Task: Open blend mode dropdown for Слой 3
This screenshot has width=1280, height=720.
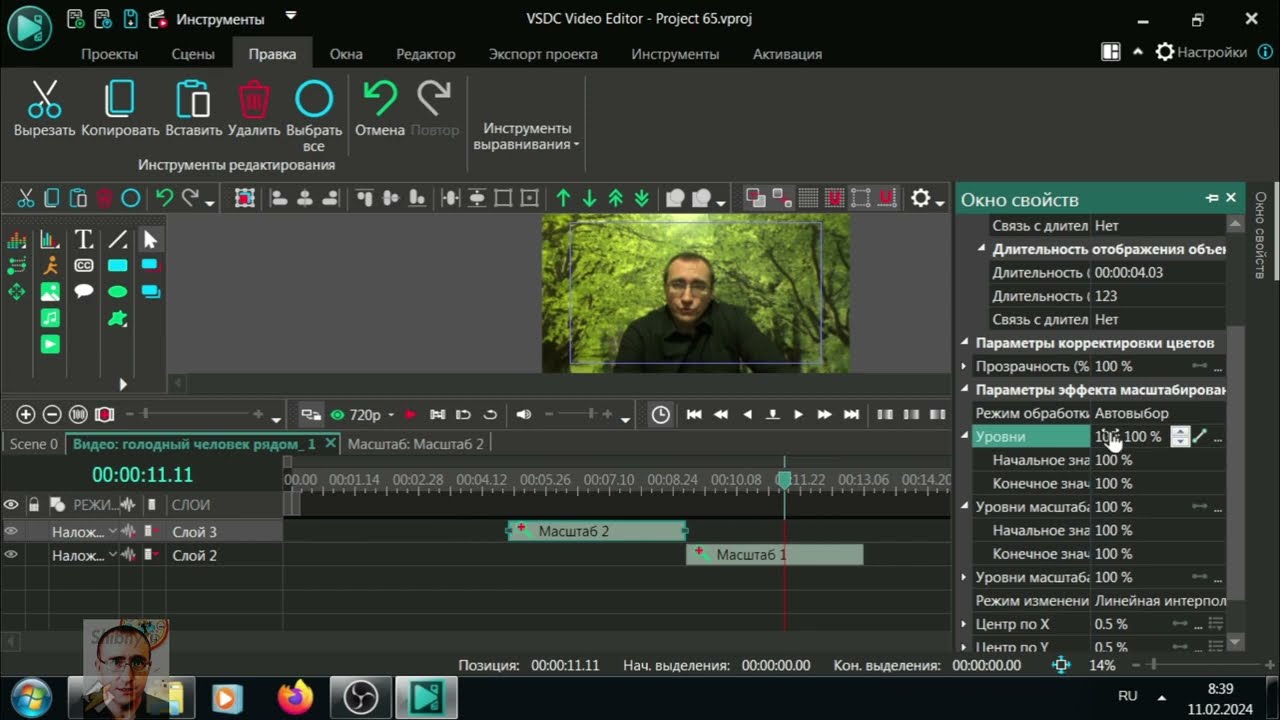Action: tap(113, 531)
